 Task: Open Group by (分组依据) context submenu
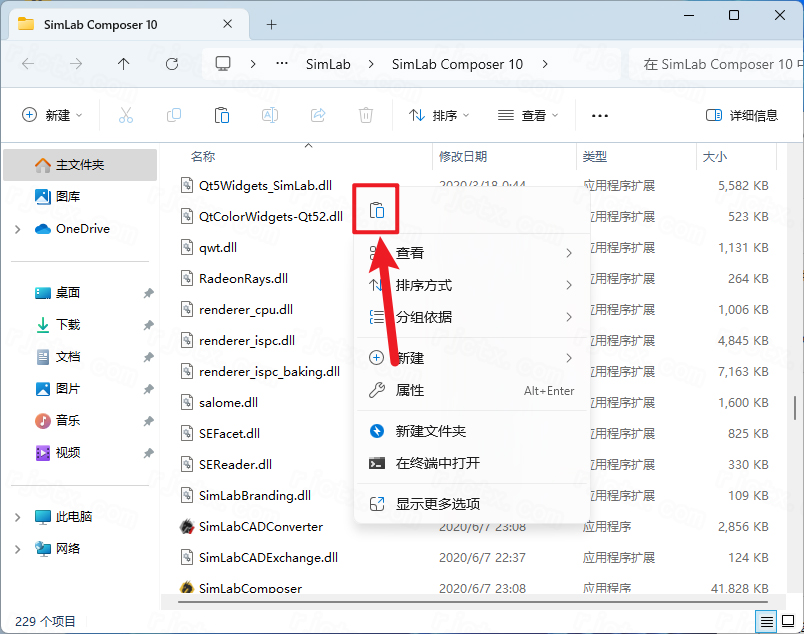tap(471, 317)
